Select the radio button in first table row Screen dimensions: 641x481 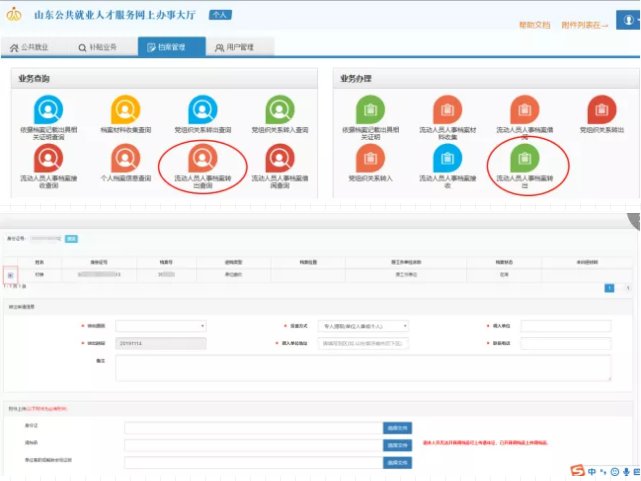(10, 274)
